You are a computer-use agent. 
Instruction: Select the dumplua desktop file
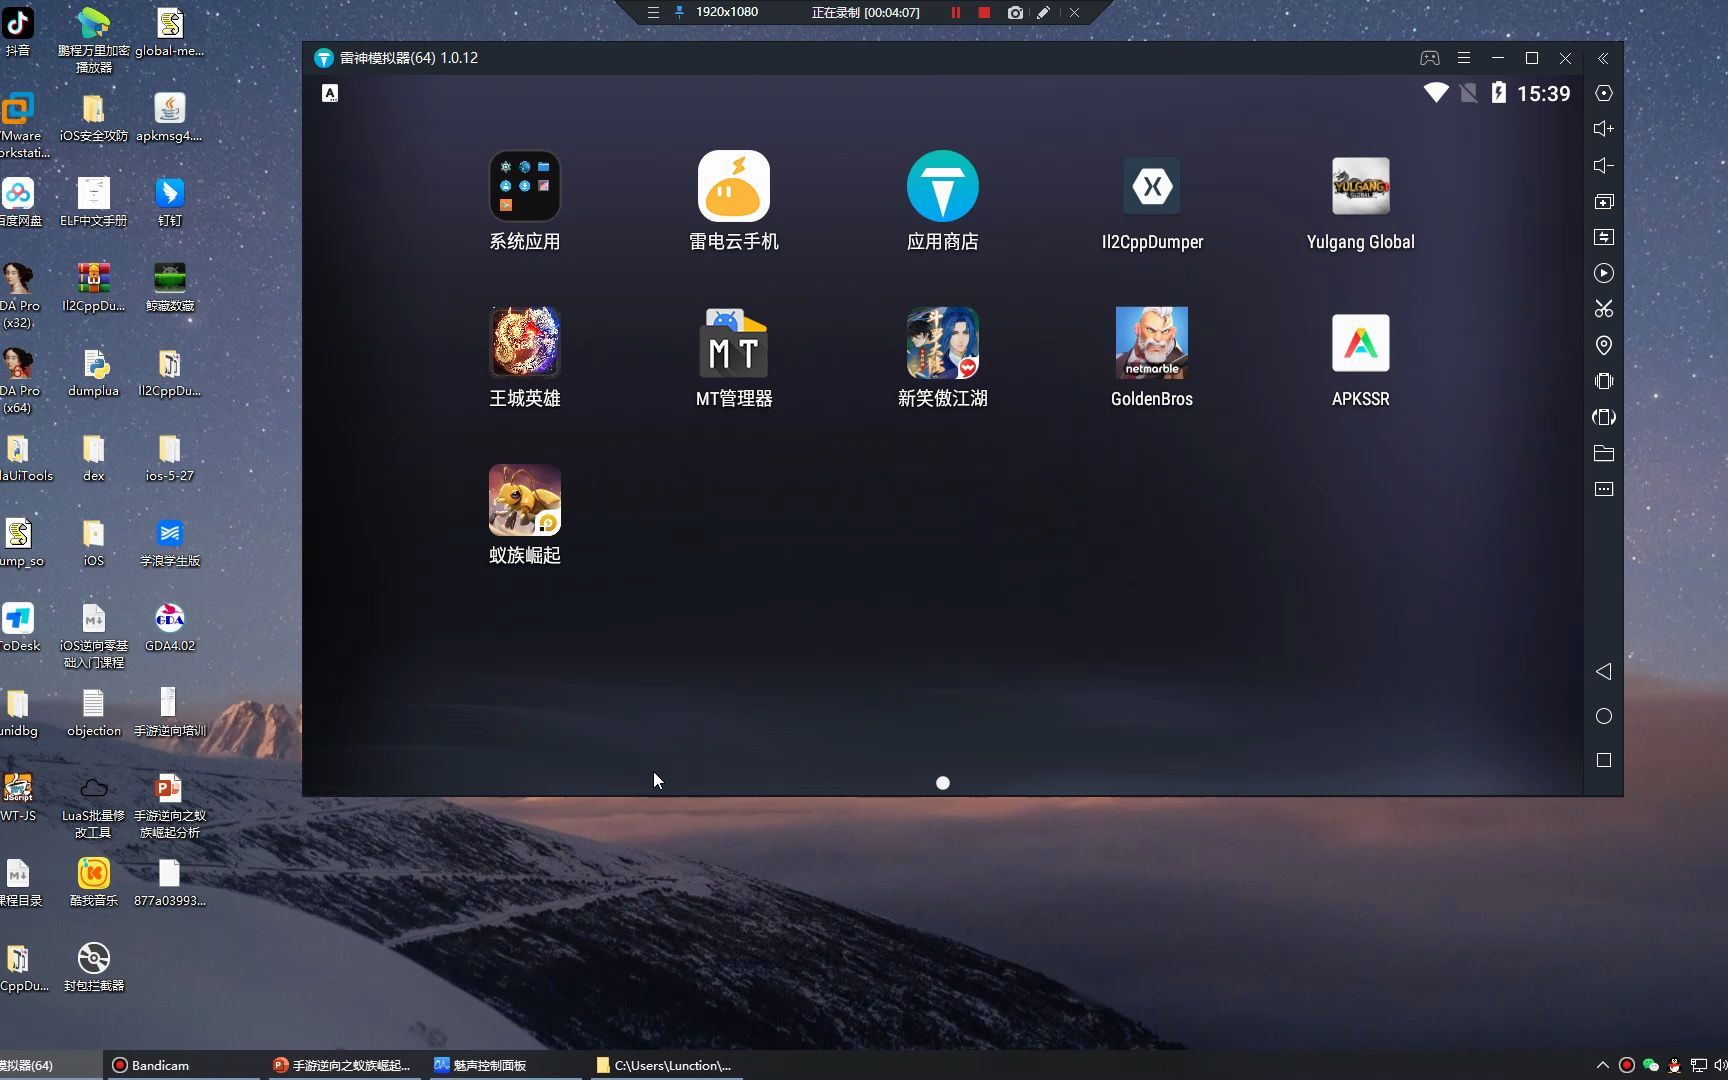pos(93,373)
